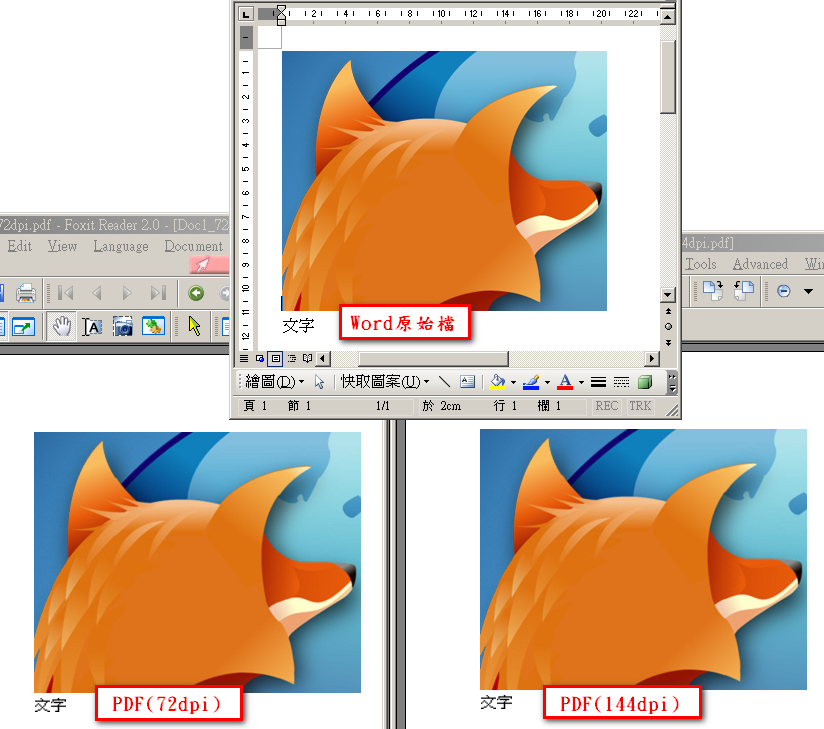
Task: Click rotate page clockwise icon in right window
Action: click(713, 290)
